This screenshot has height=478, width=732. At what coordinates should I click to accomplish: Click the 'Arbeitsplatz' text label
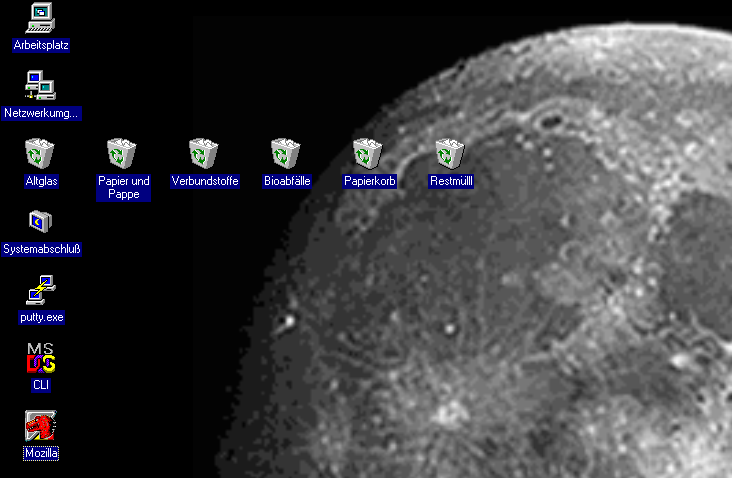point(41,45)
